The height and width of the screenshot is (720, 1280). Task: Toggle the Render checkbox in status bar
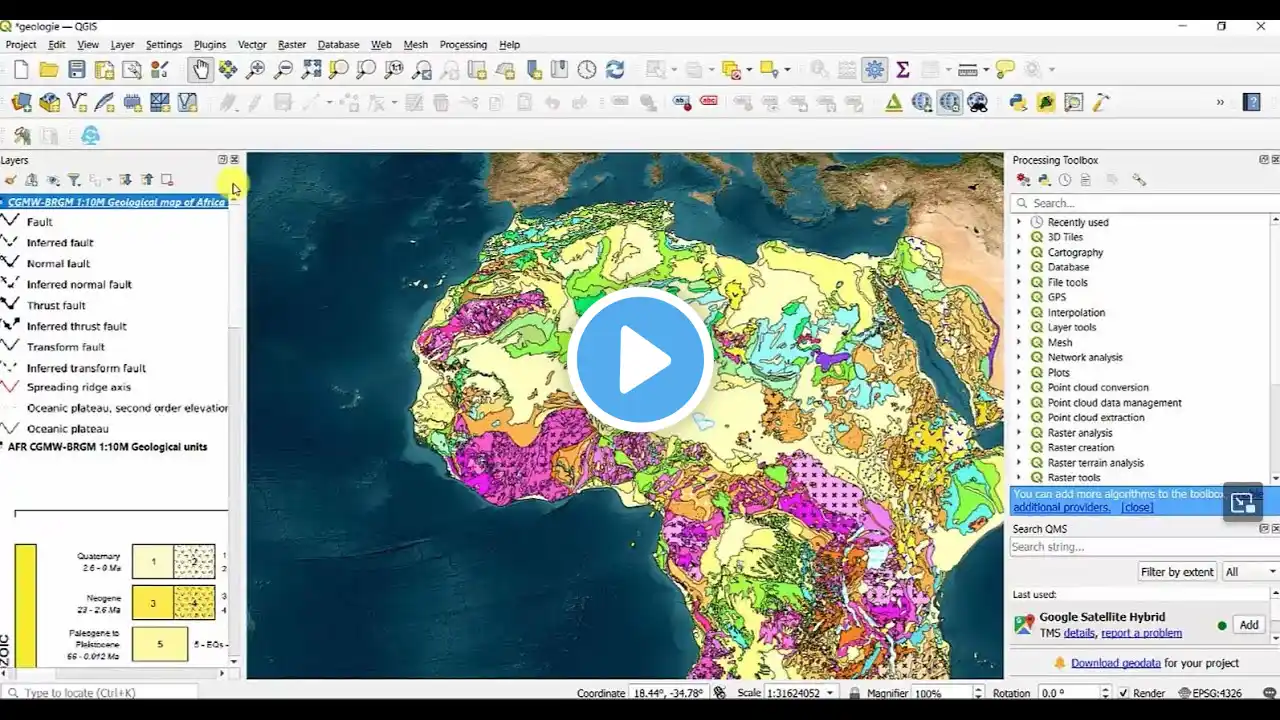pos(1124,693)
